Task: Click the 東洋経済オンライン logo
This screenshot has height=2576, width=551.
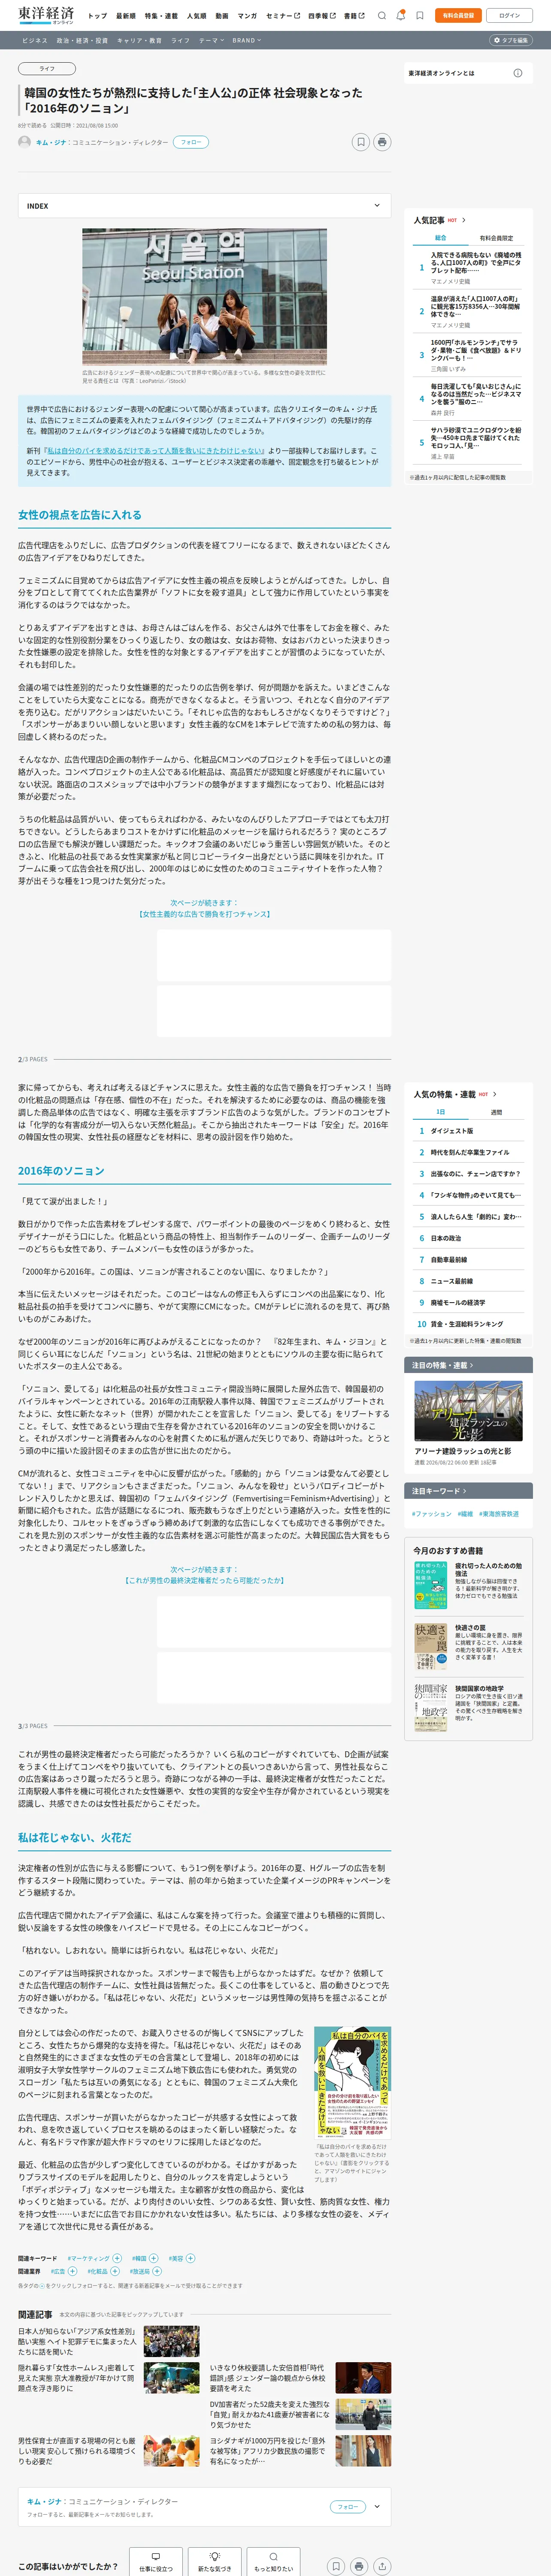Action: [46, 15]
